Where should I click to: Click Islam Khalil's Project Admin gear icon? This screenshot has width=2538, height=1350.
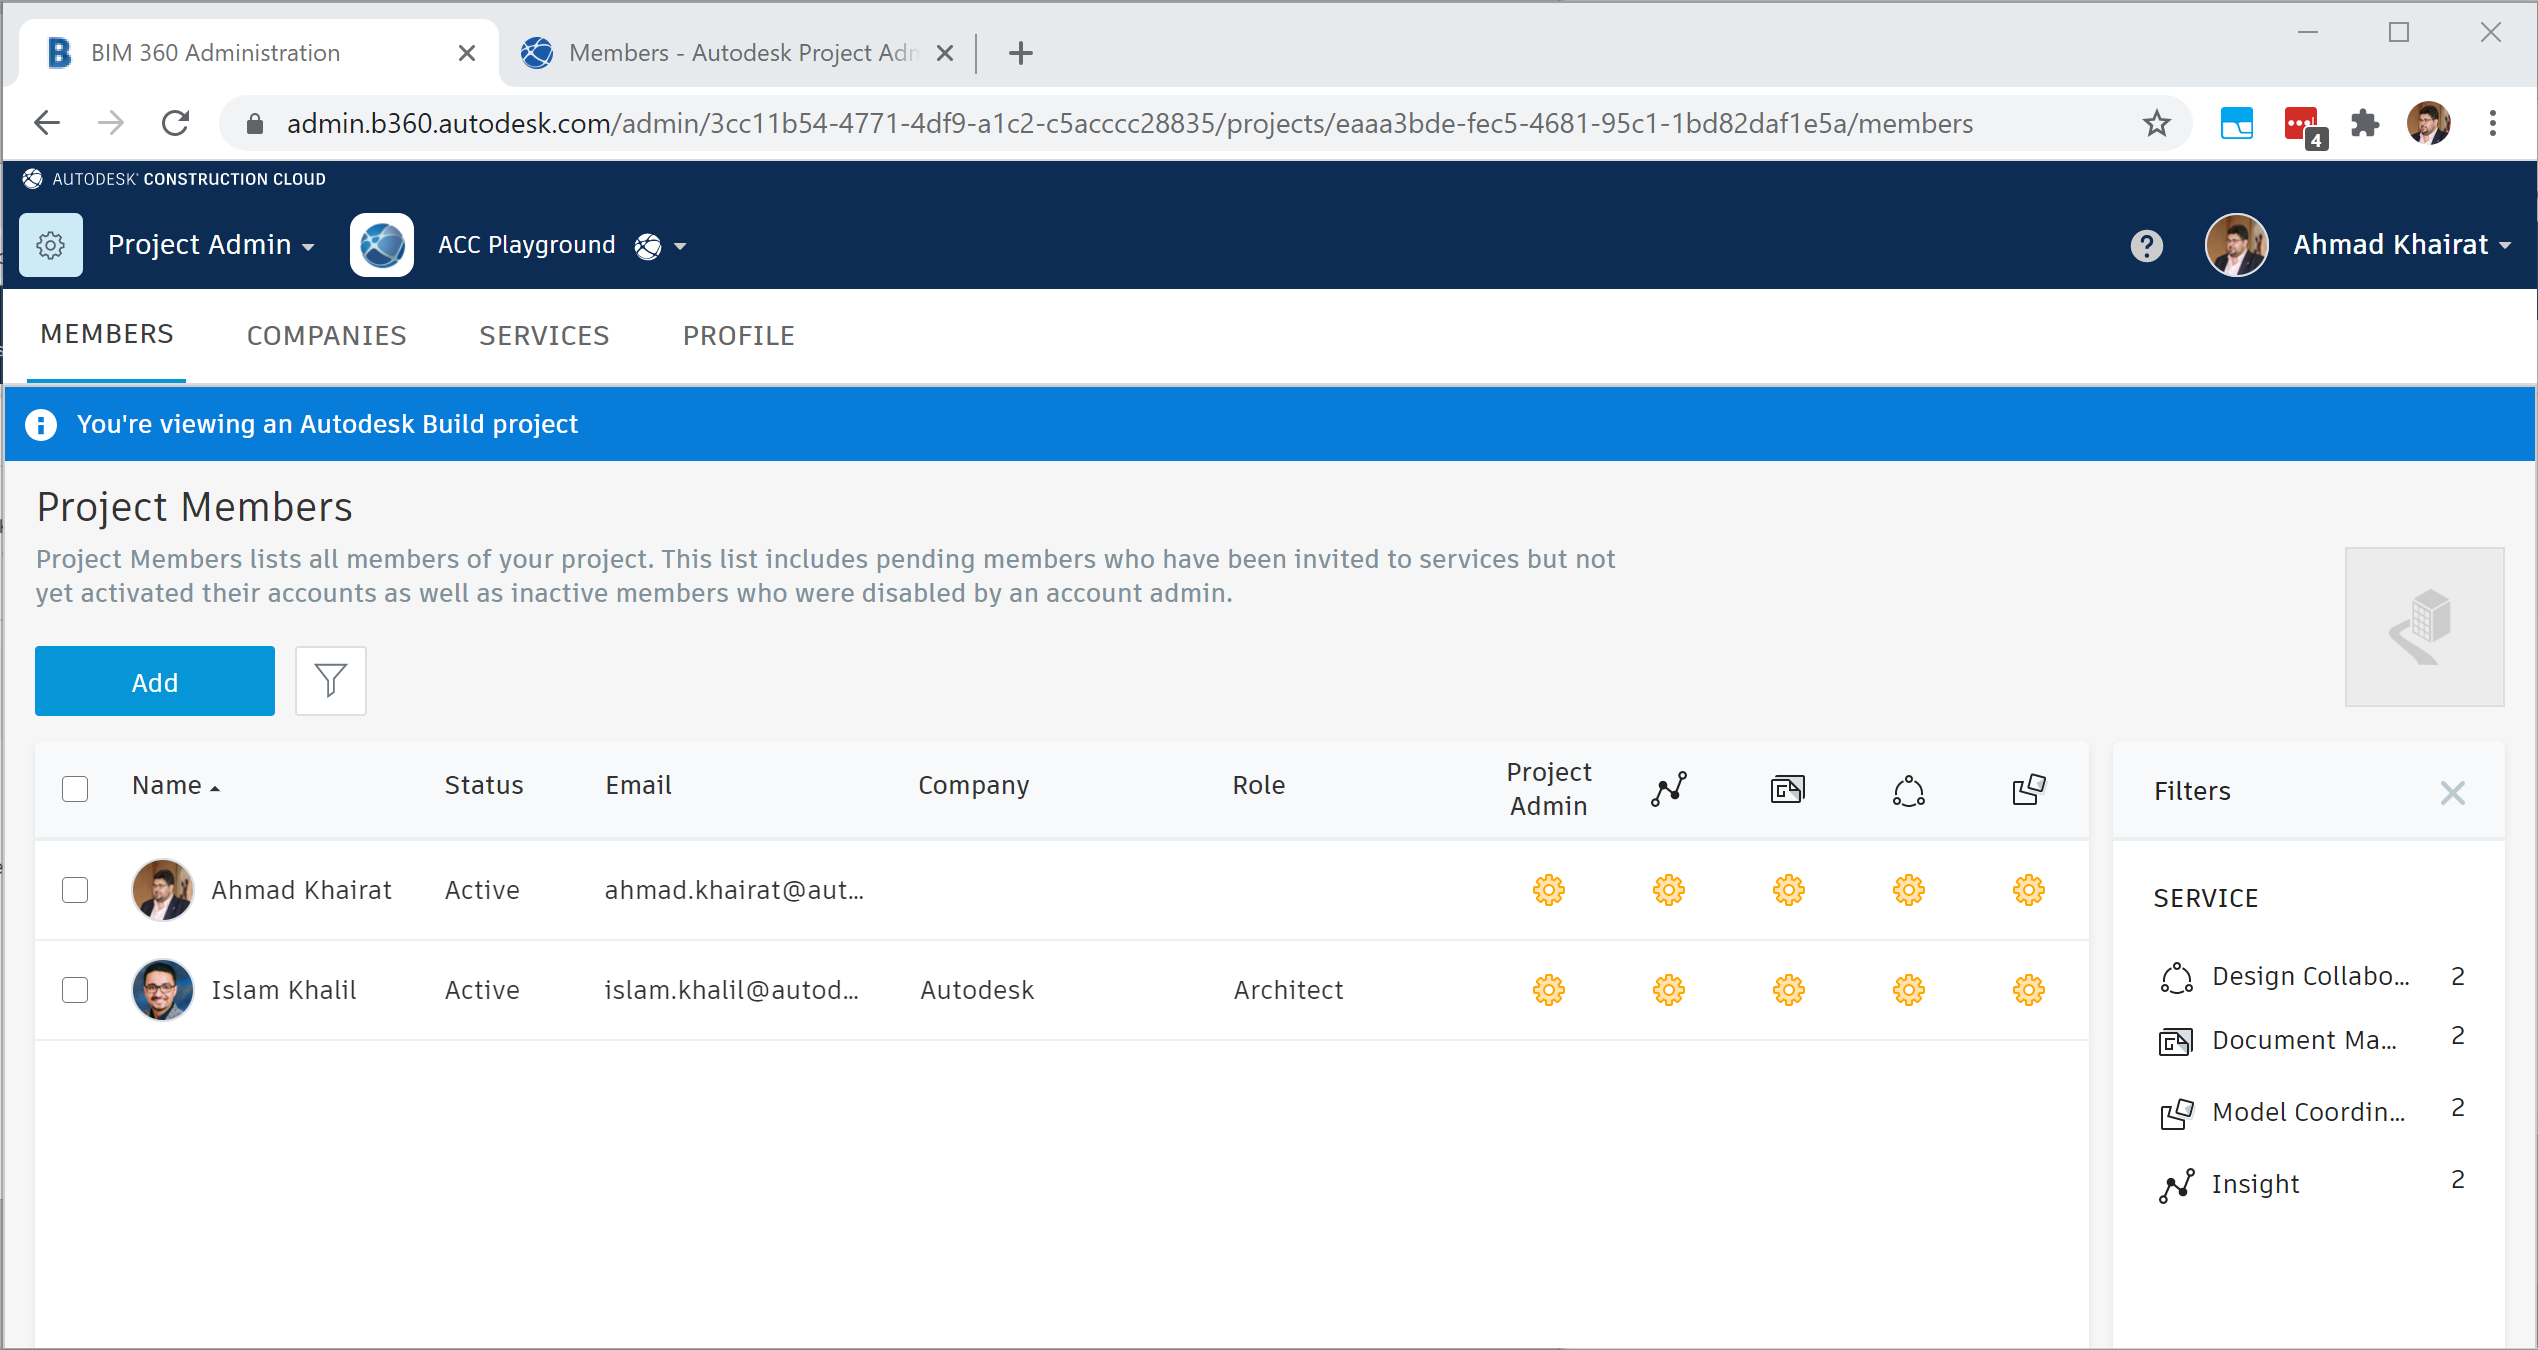[1548, 990]
